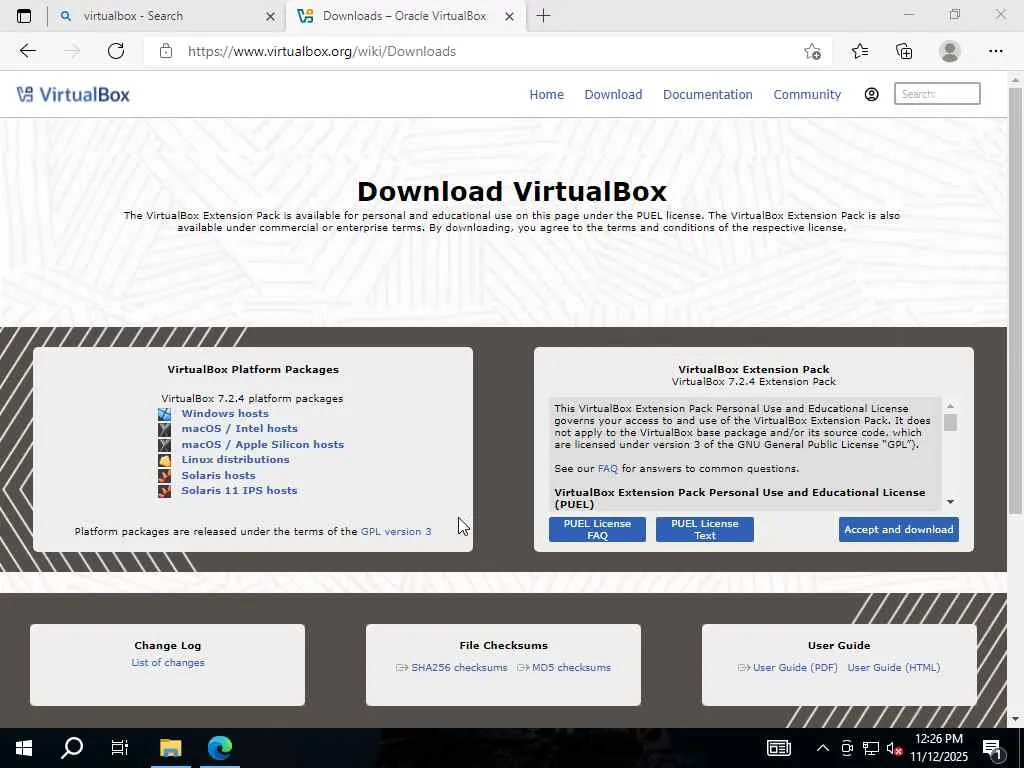Click Microsoft Edge icon on taskbar
The height and width of the screenshot is (768, 1024).
[x=220, y=748]
